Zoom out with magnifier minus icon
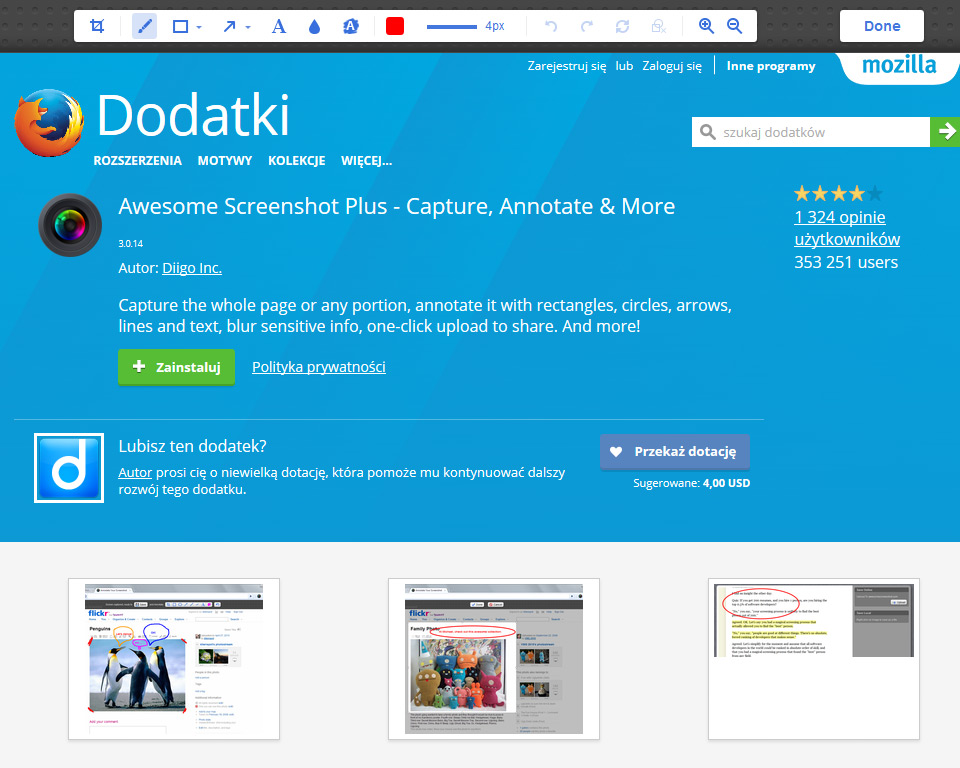The height and width of the screenshot is (768, 960). pyautogui.click(x=735, y=26)
